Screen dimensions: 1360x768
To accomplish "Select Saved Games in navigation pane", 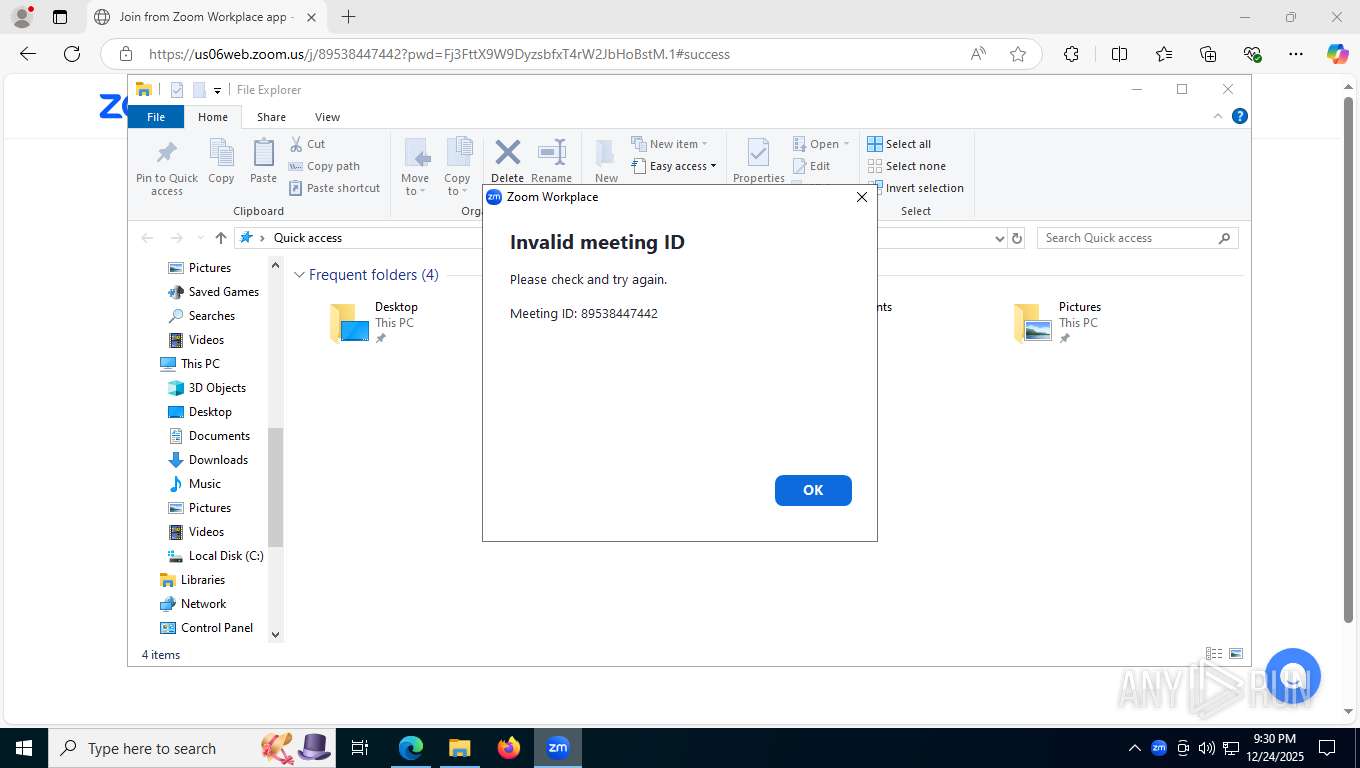I will 213,292.
